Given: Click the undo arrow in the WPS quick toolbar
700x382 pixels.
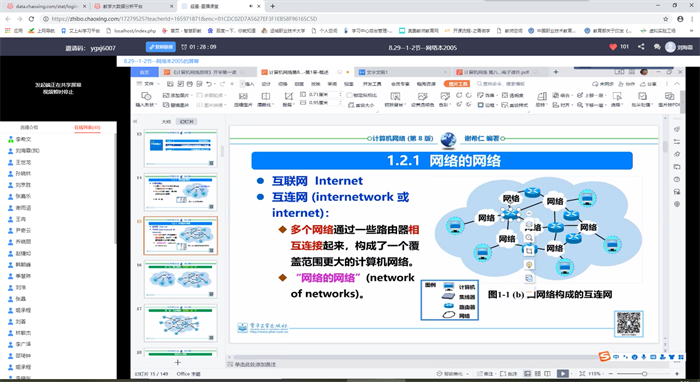Looking at the screenshot, I should point(208,84).
